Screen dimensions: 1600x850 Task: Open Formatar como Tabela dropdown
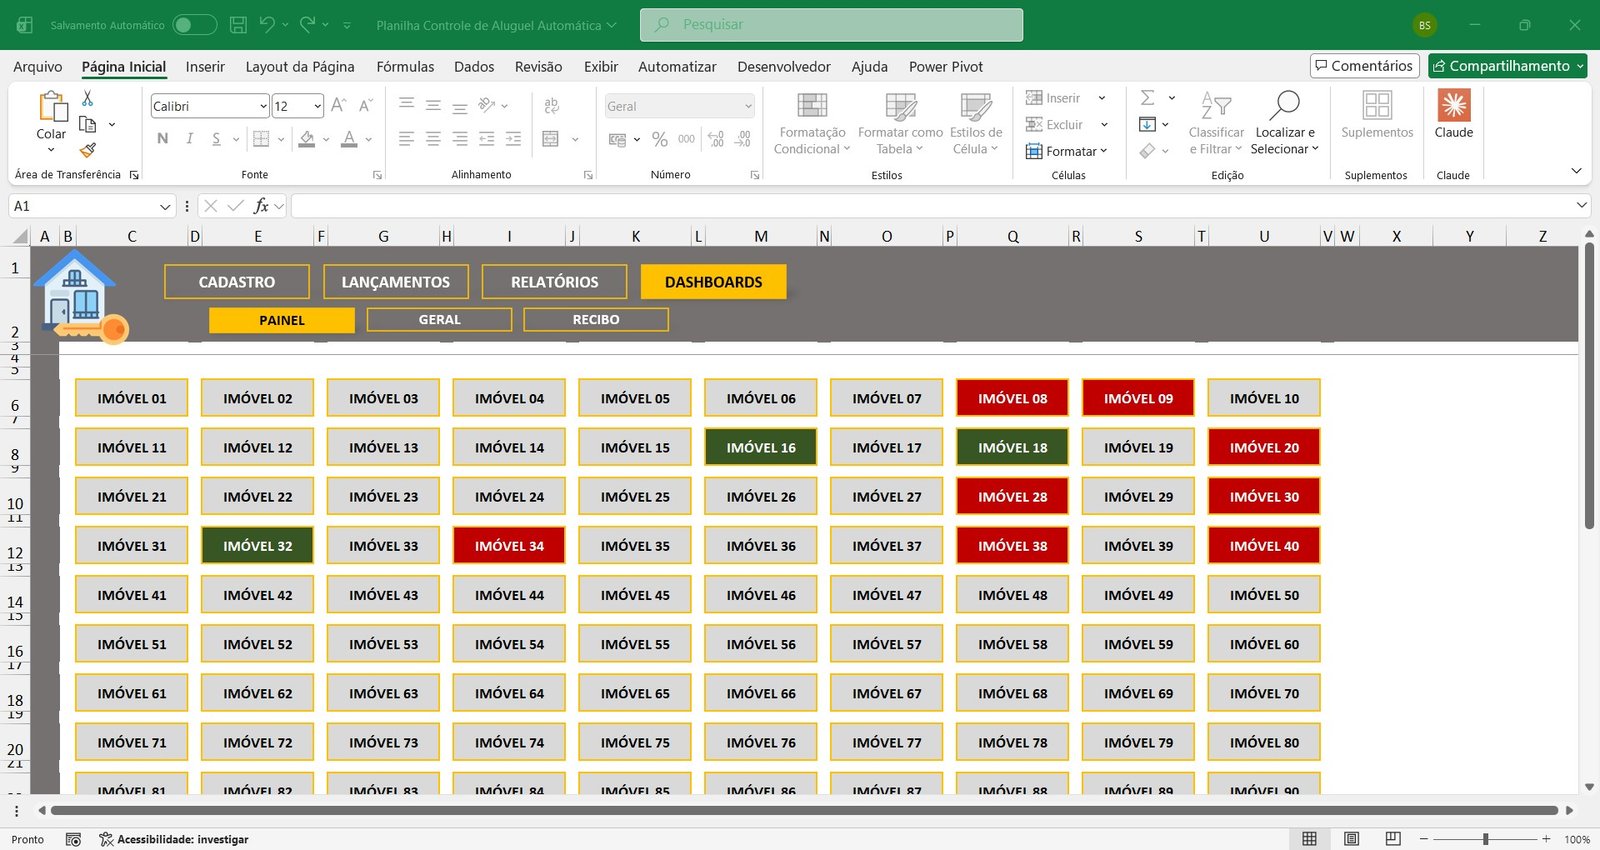[x=900, y=123]
